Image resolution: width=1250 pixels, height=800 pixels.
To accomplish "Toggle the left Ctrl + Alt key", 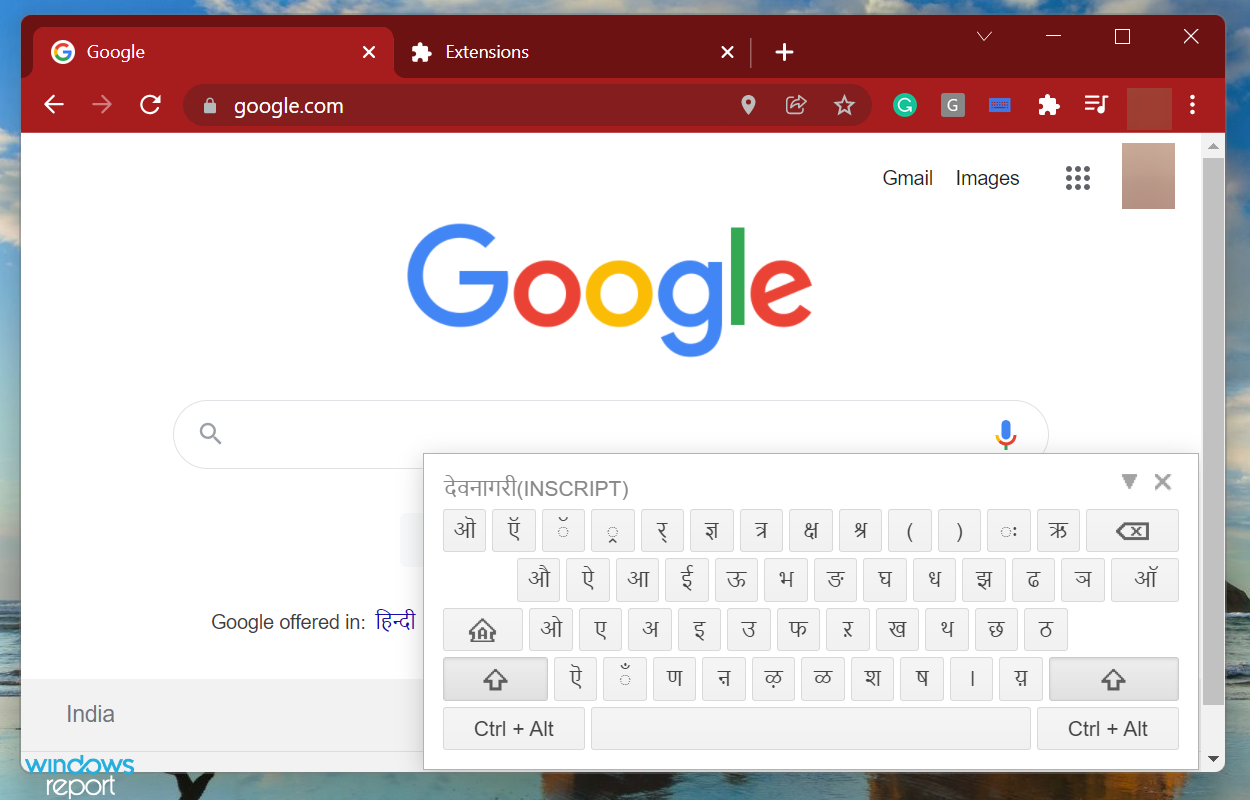I will pos(514,729).
